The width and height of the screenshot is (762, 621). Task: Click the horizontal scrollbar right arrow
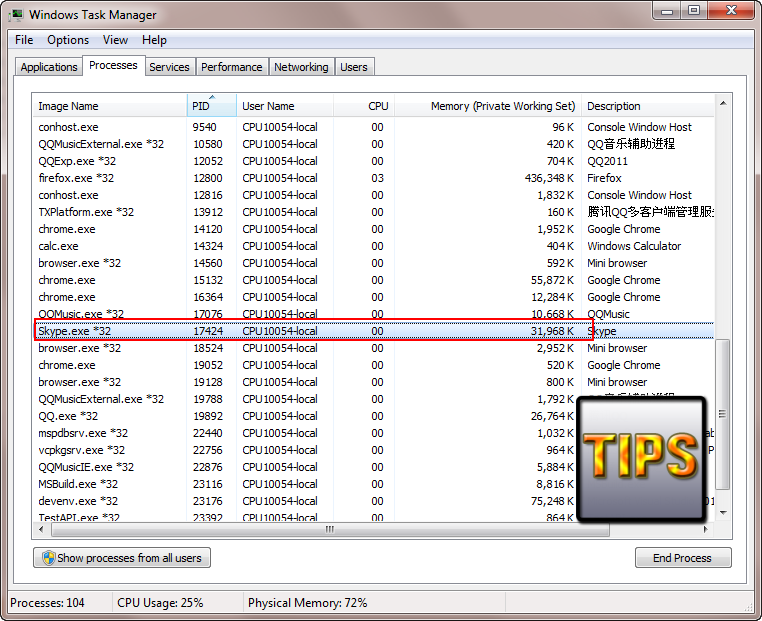706,529
